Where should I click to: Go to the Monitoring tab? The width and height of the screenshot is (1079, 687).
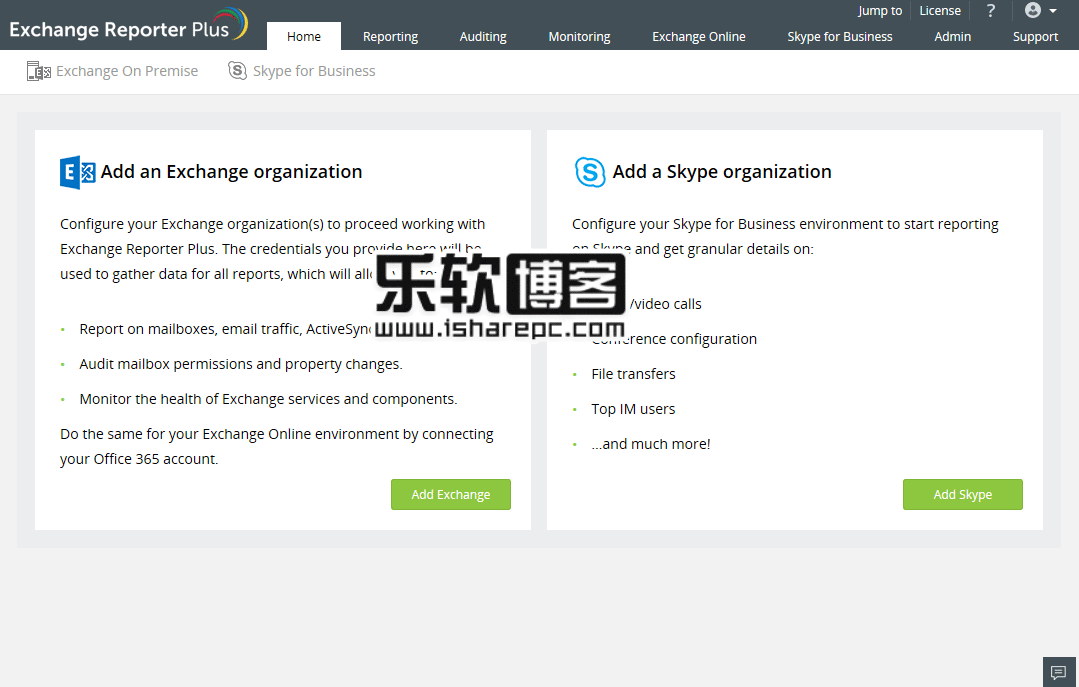579,36
